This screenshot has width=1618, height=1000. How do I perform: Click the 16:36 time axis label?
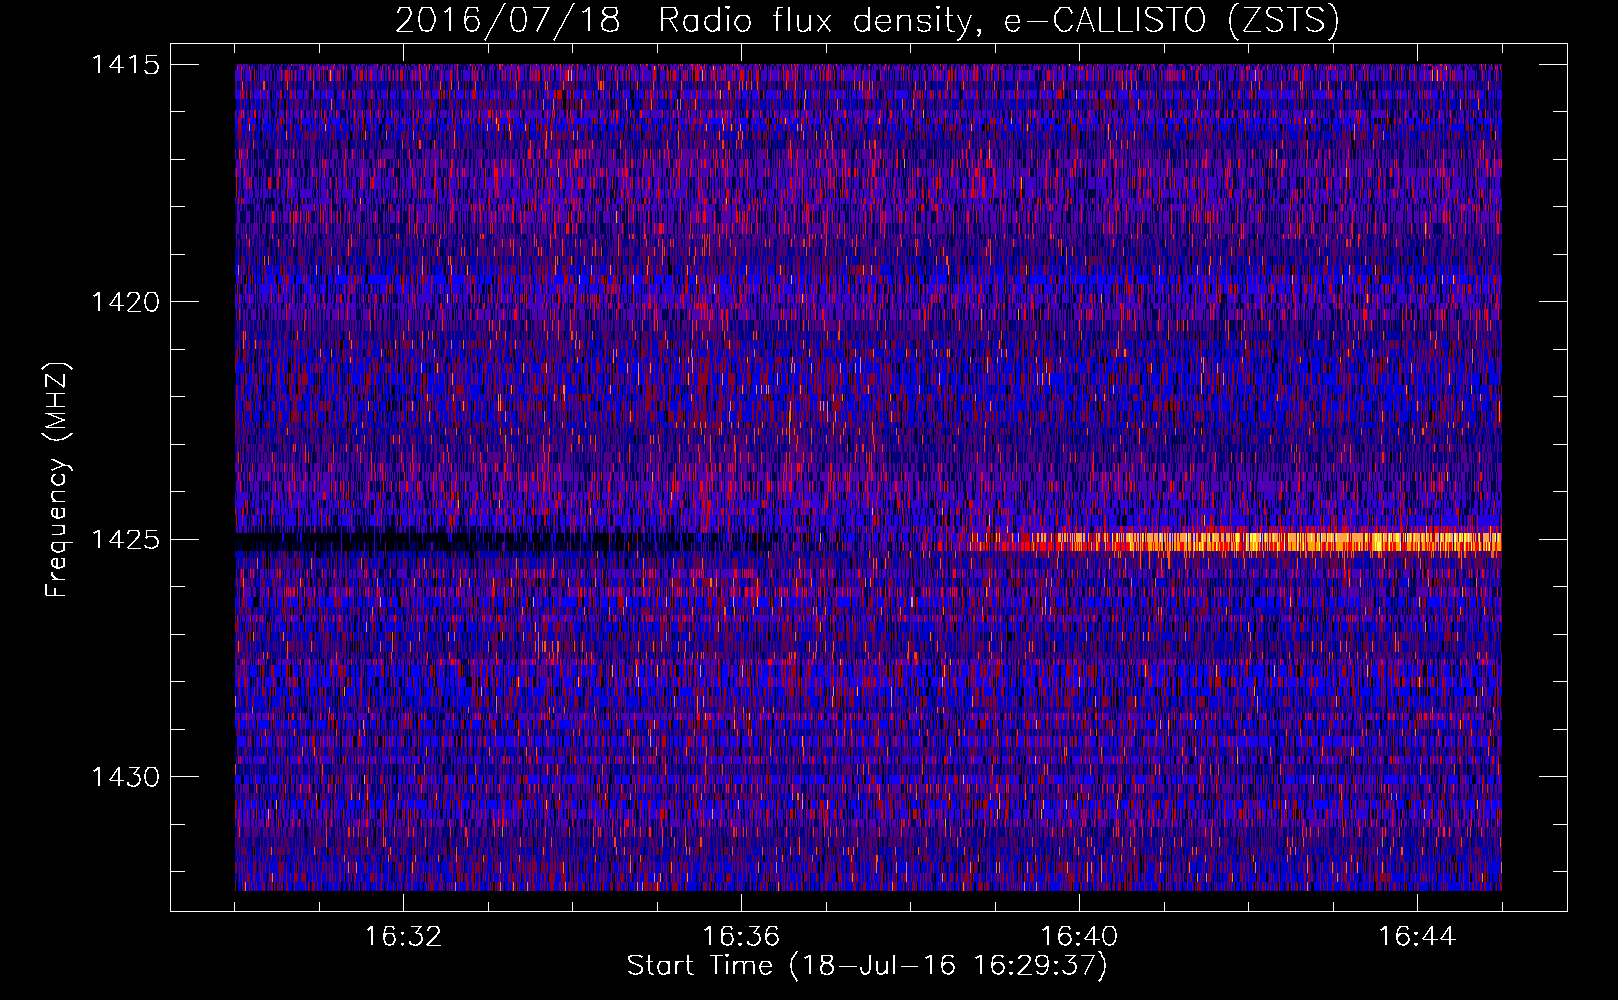click(741, 937)
